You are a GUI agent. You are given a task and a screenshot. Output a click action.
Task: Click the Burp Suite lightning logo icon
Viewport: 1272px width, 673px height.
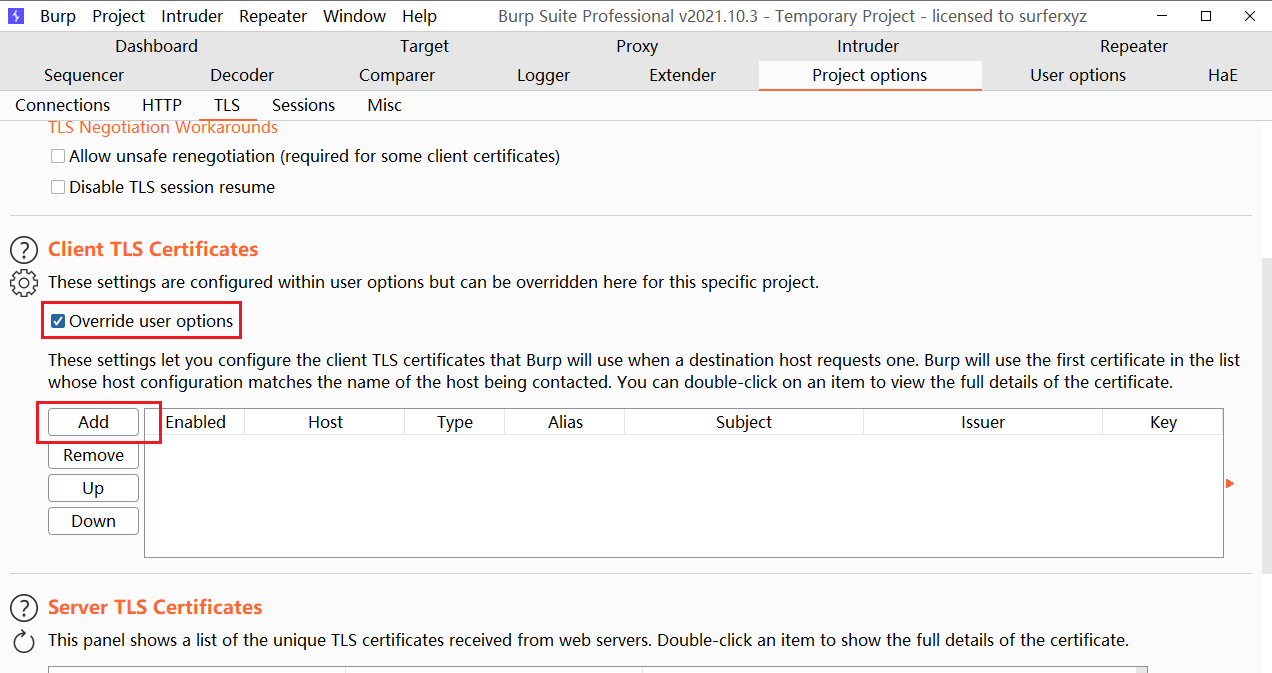(x=16, y=16)
